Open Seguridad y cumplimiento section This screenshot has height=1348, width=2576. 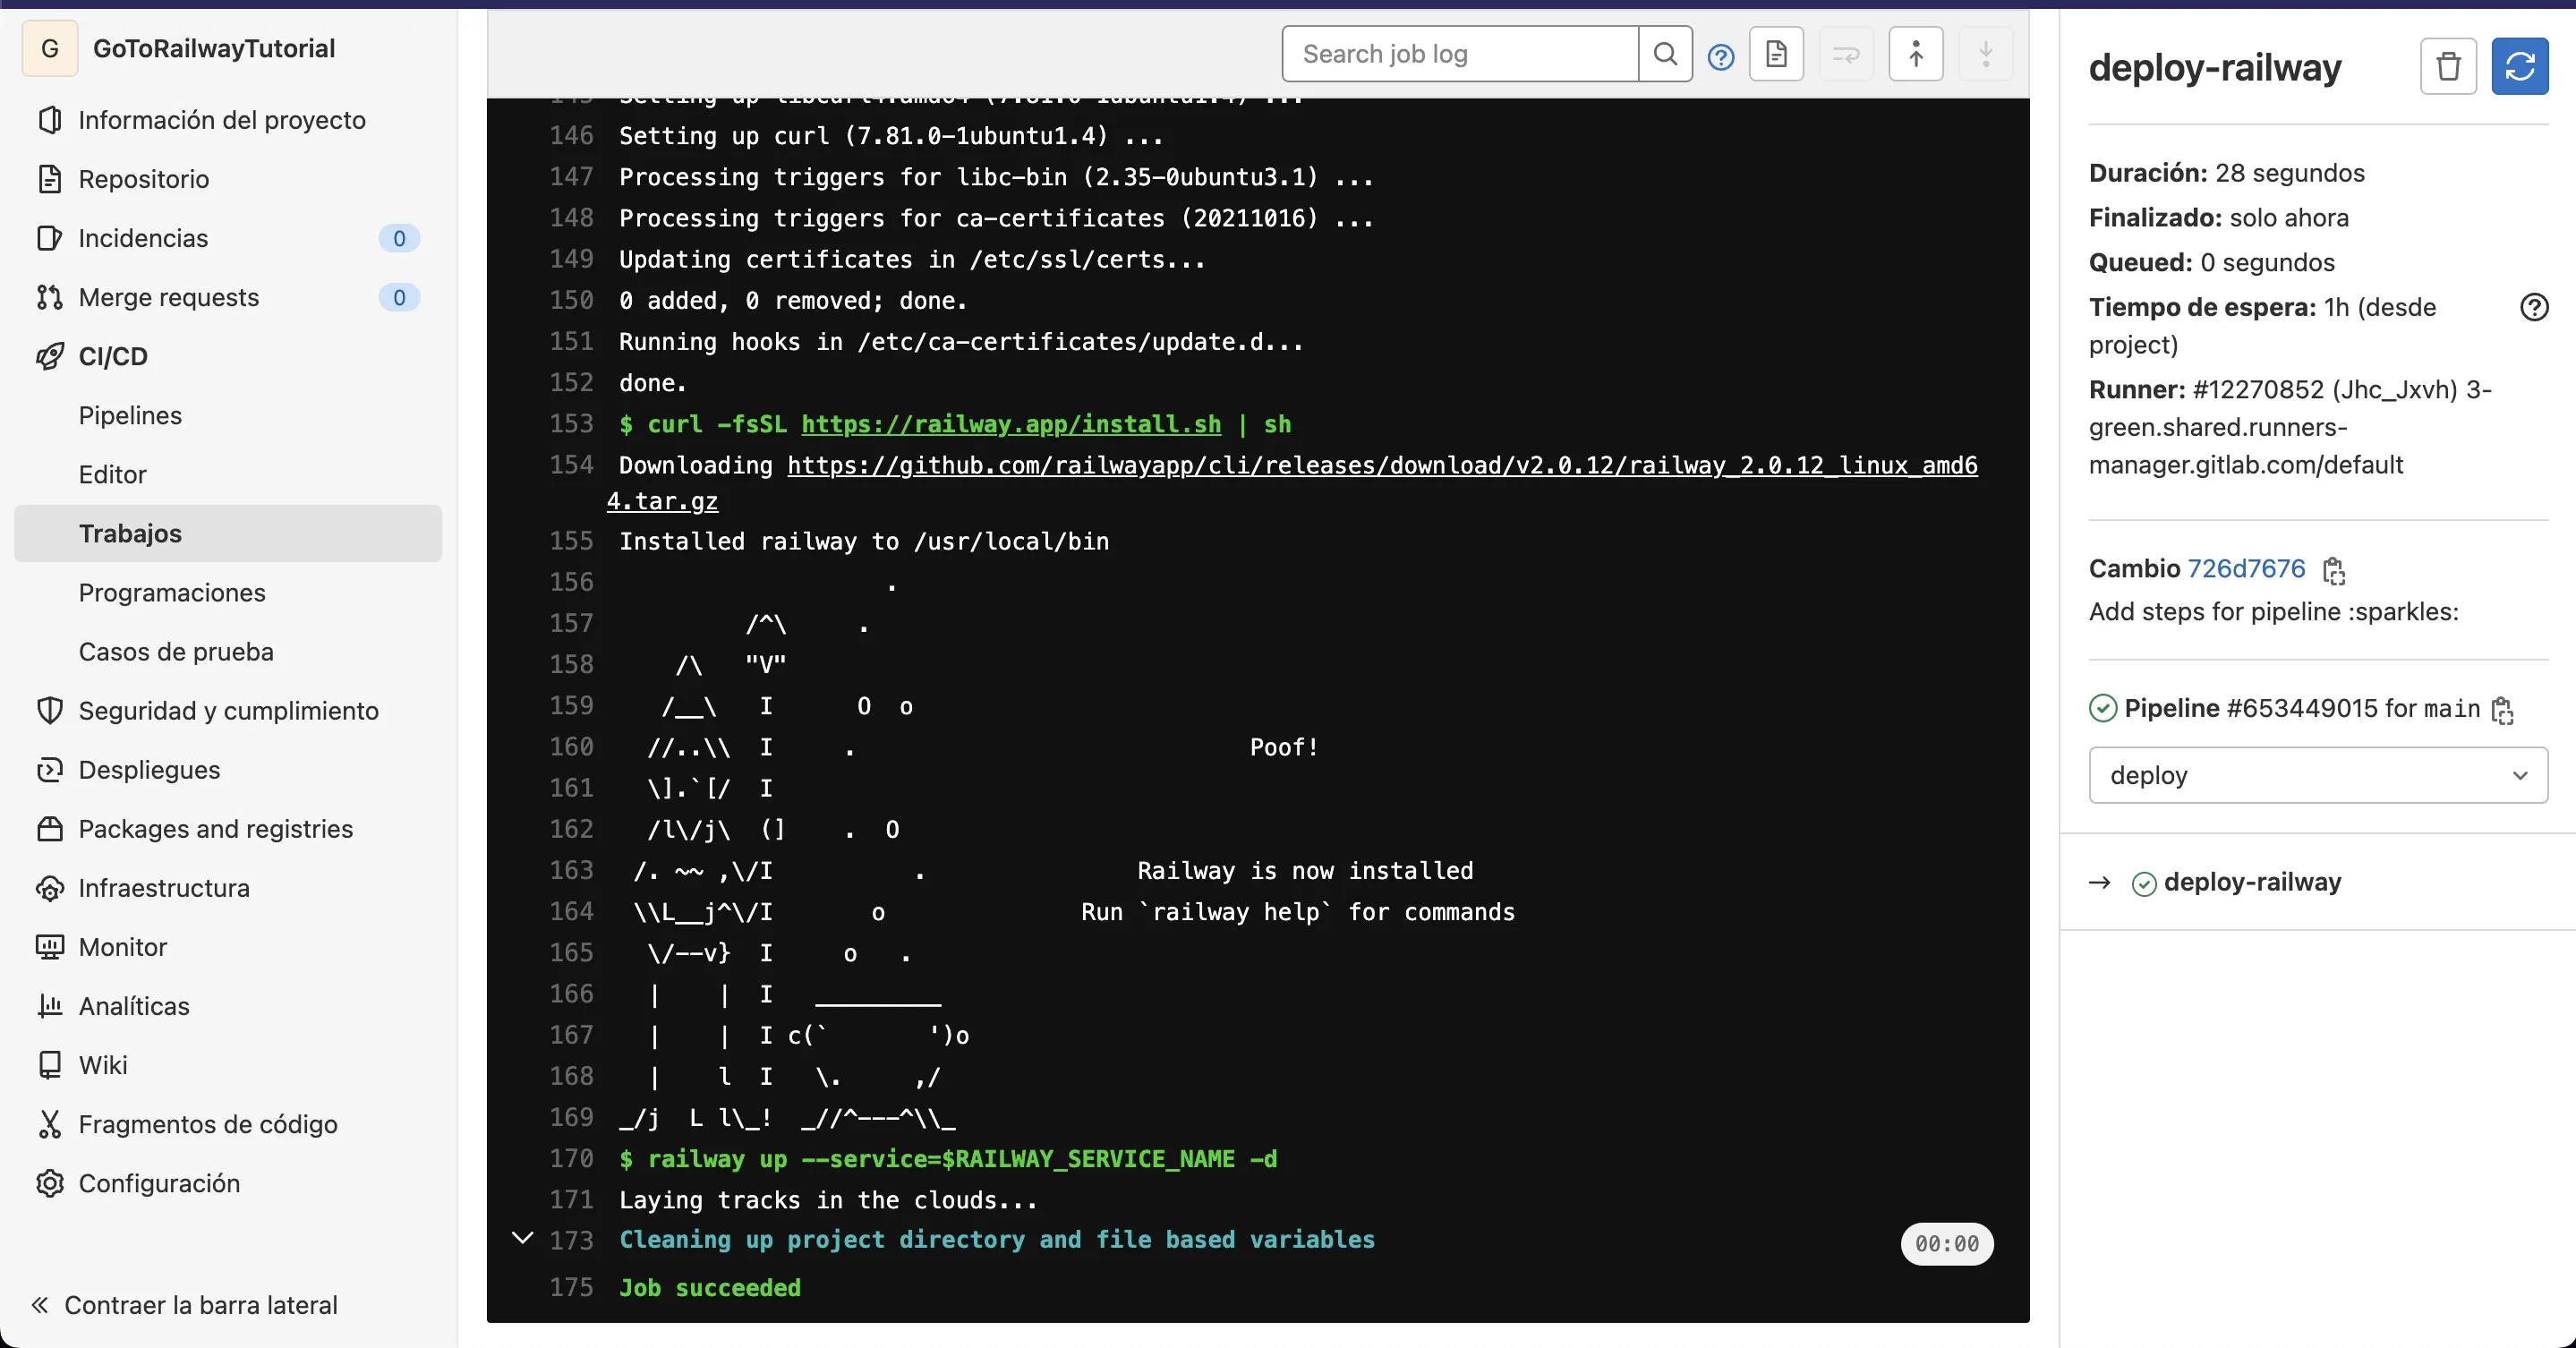[228, 710]
